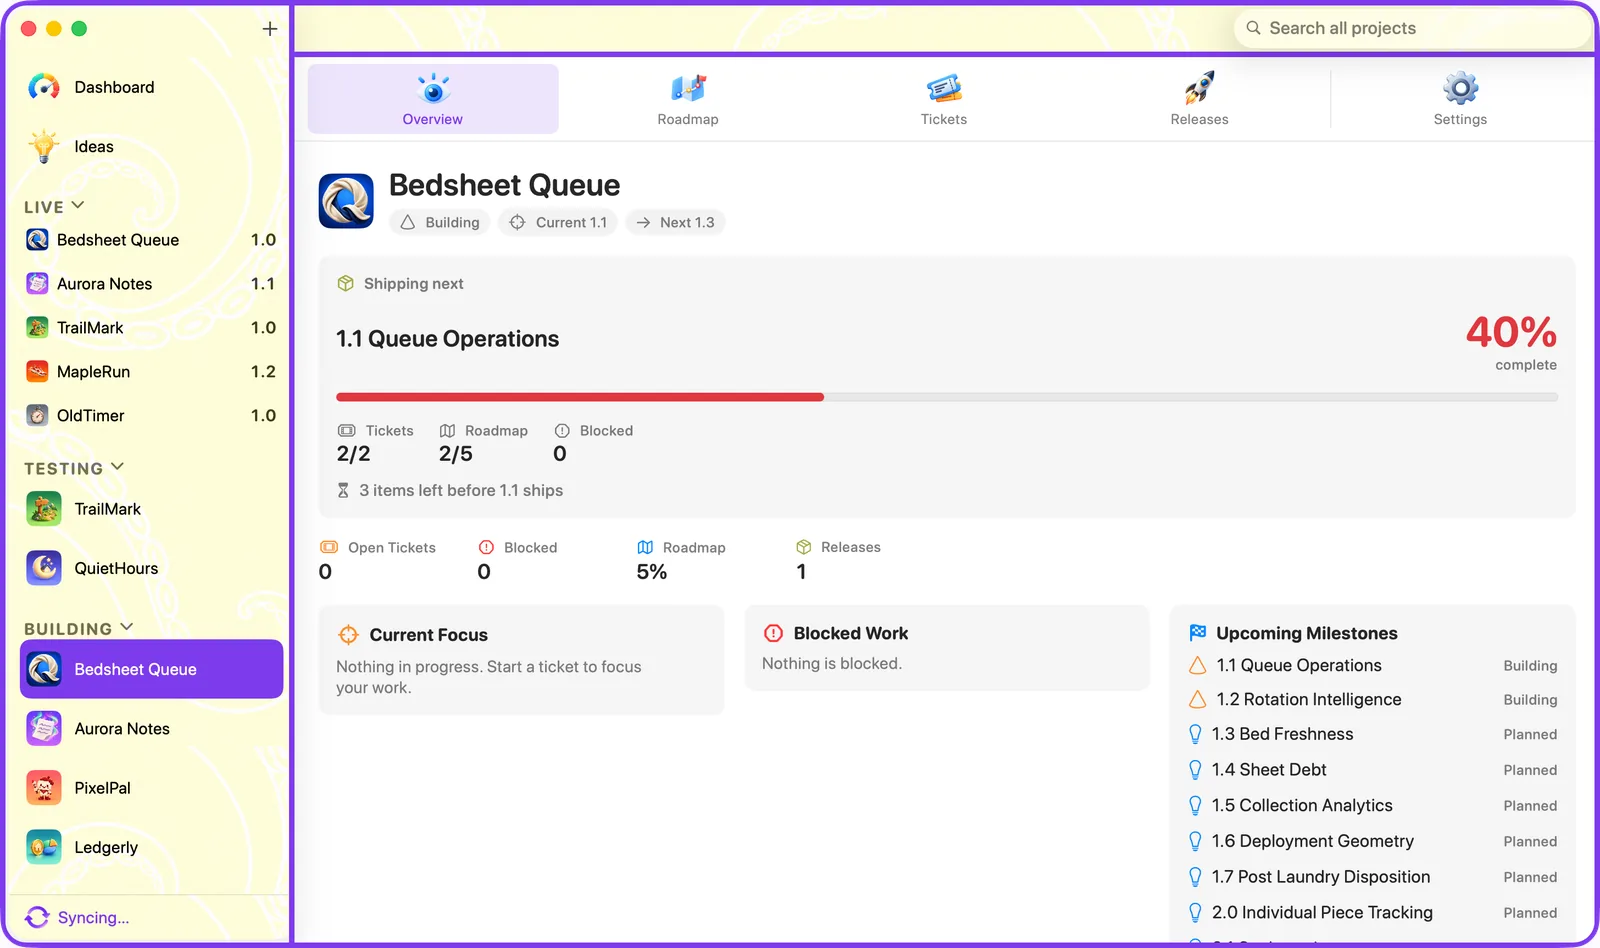Open QuietHours in Testing section

click(x=151, y=568)
